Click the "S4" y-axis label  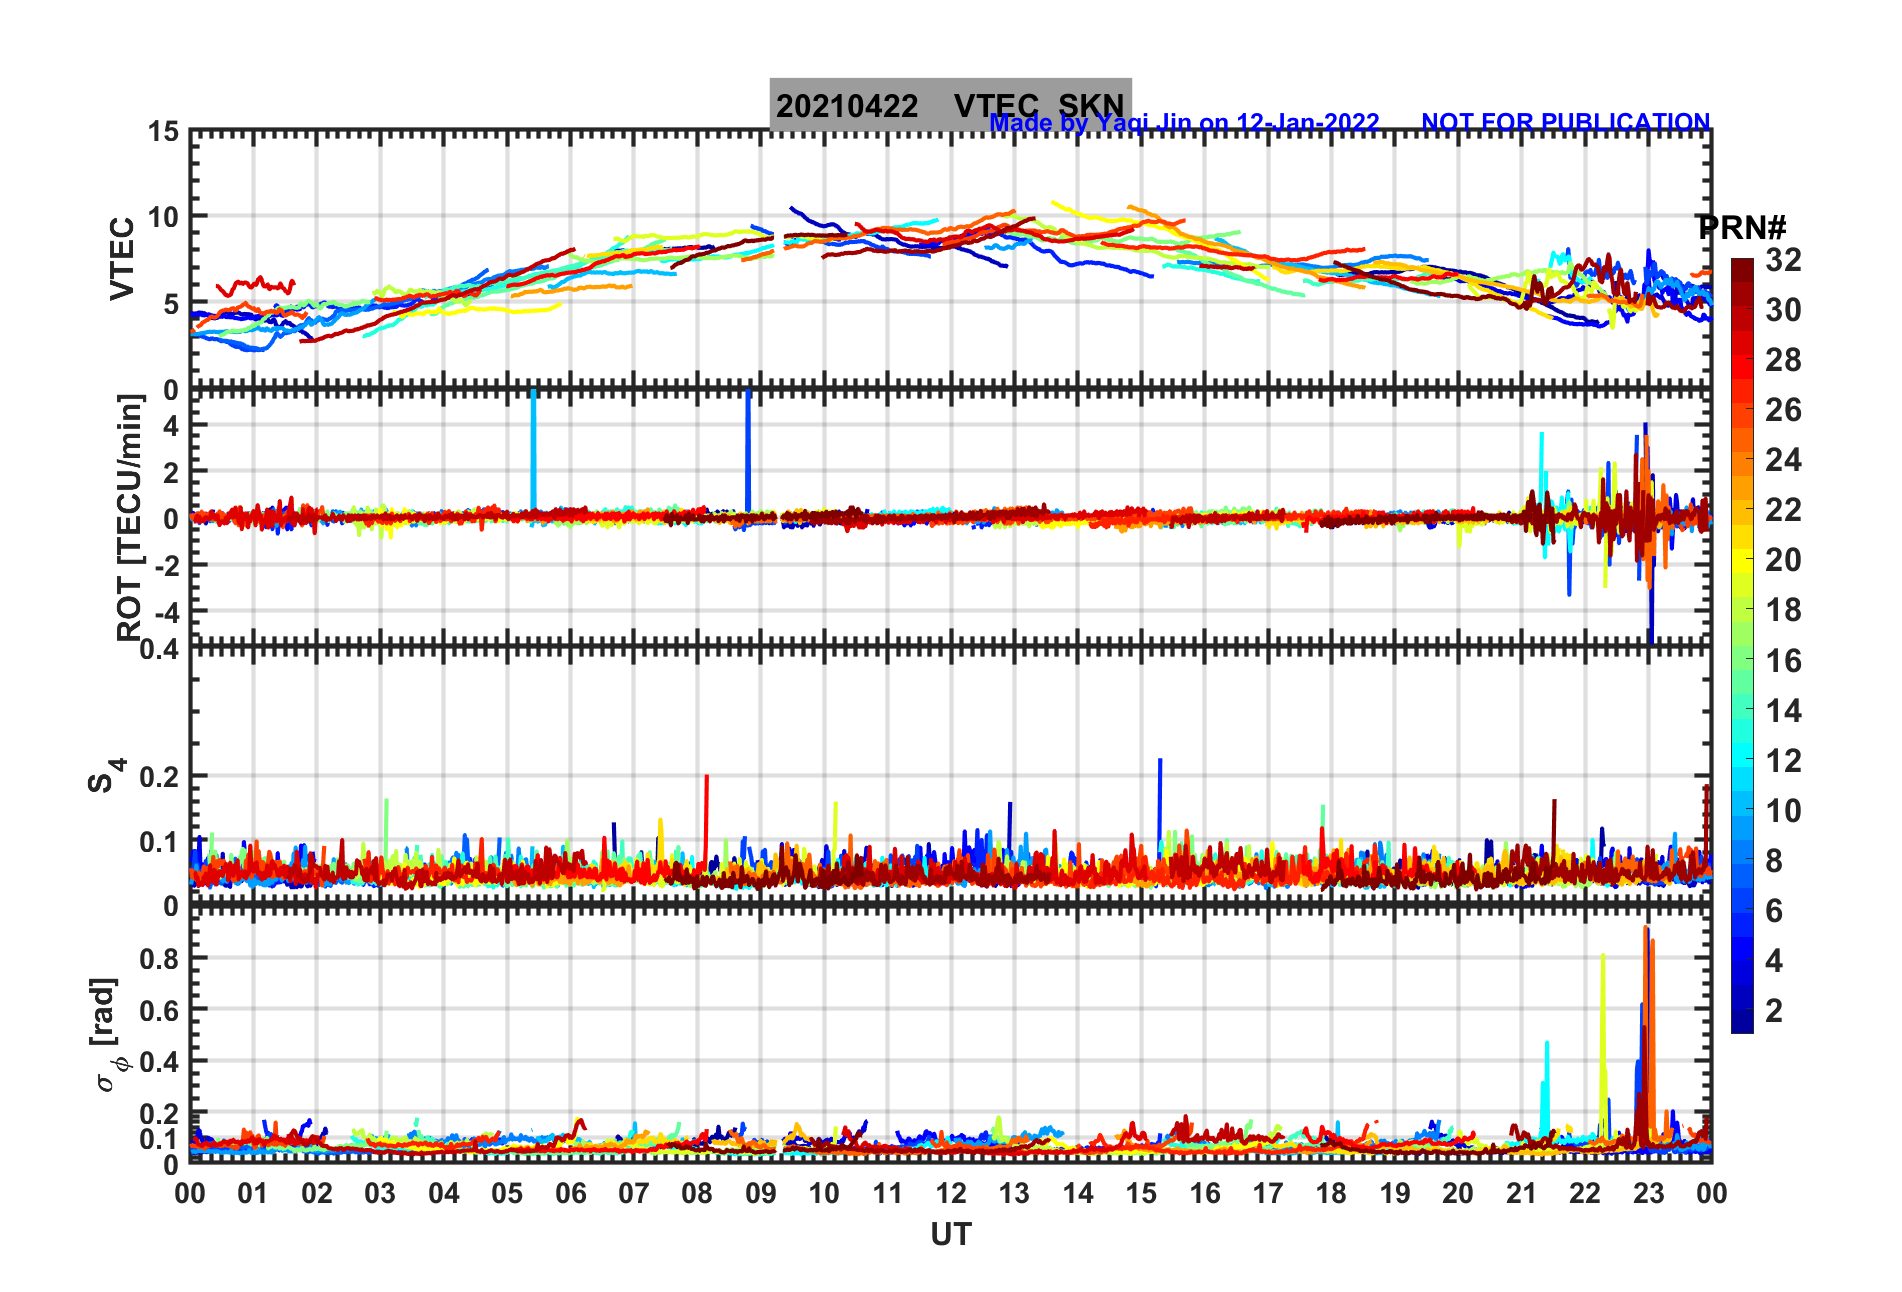106,775
